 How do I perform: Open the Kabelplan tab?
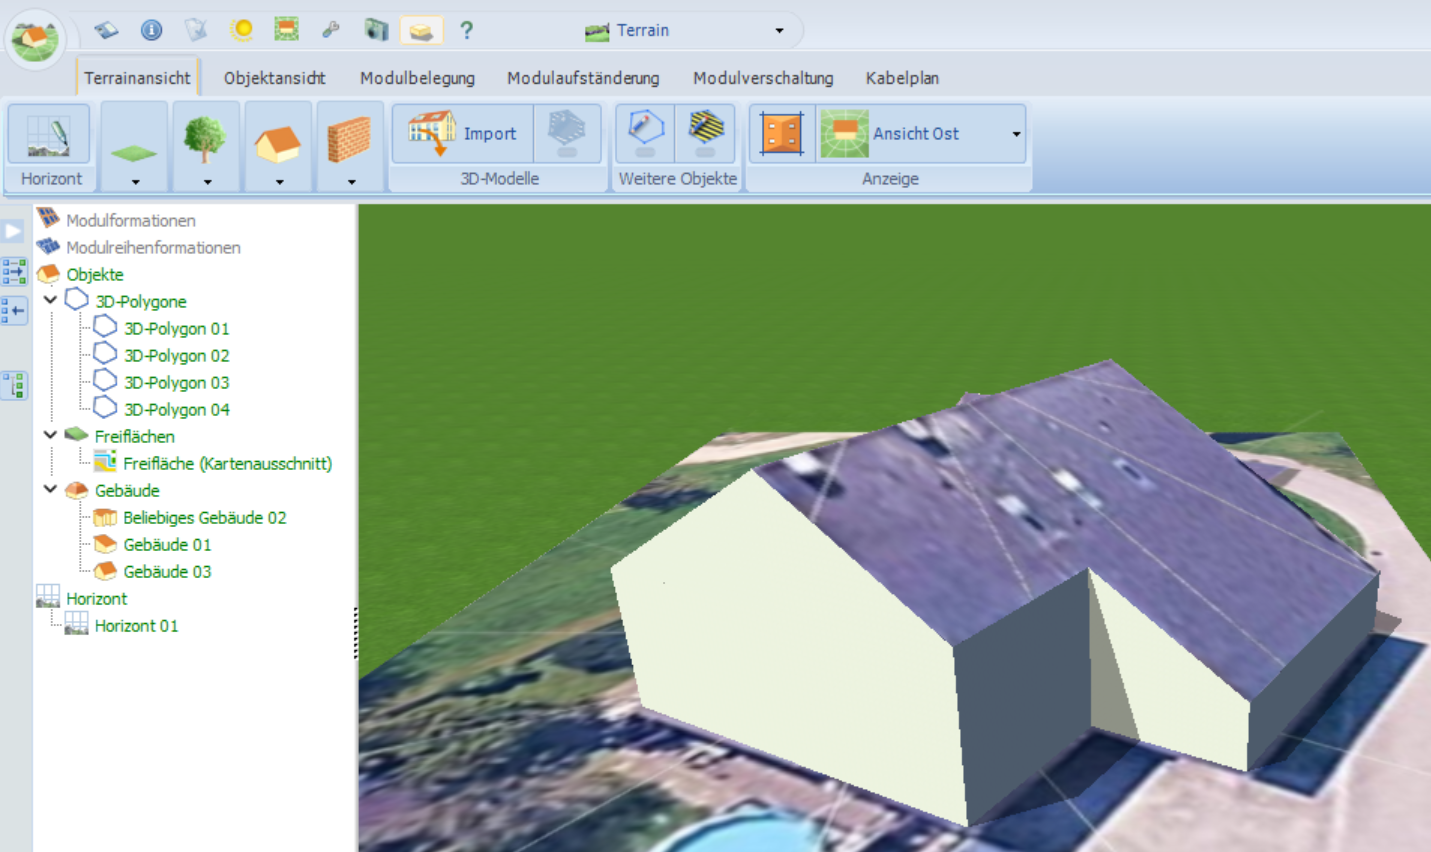coord(902,78)
